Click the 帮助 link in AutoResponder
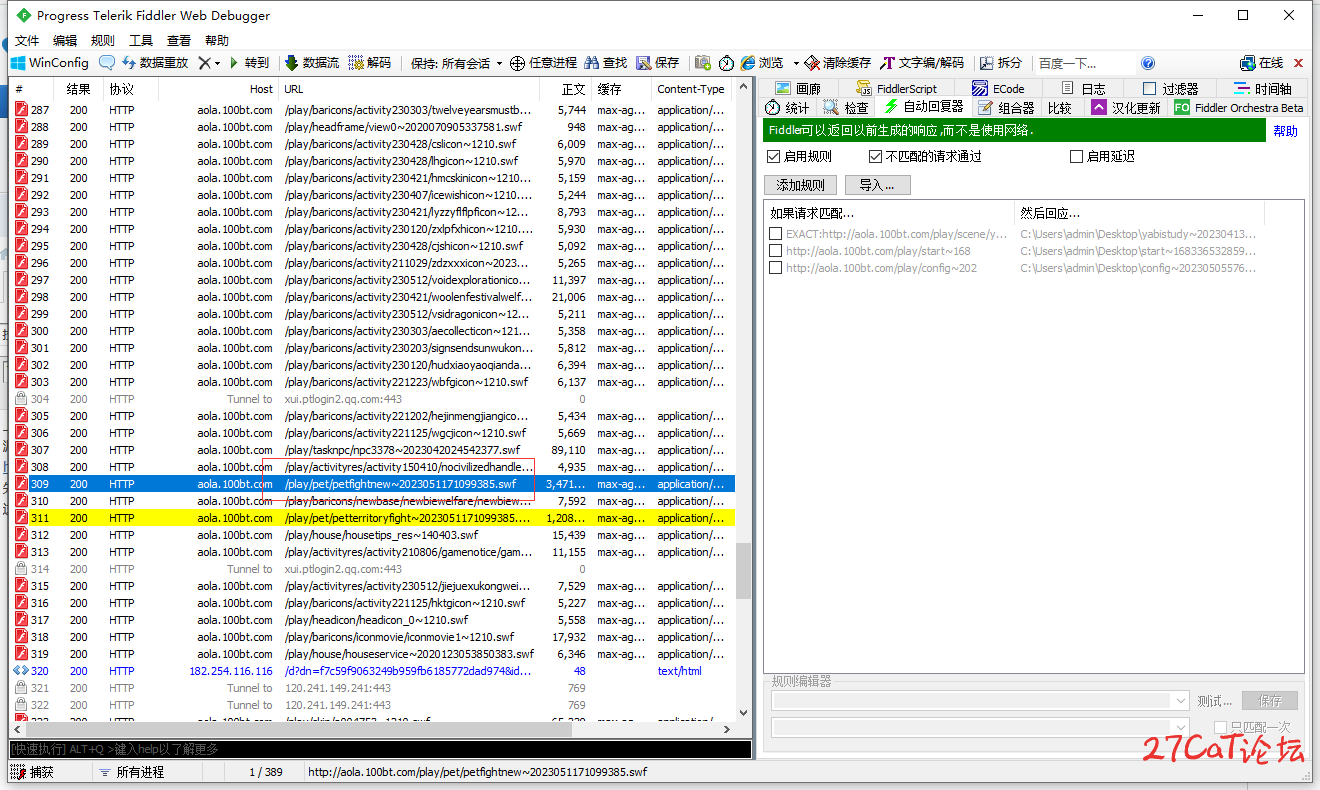Viewport: 1320px width, 790px height. click(1286, 131)
